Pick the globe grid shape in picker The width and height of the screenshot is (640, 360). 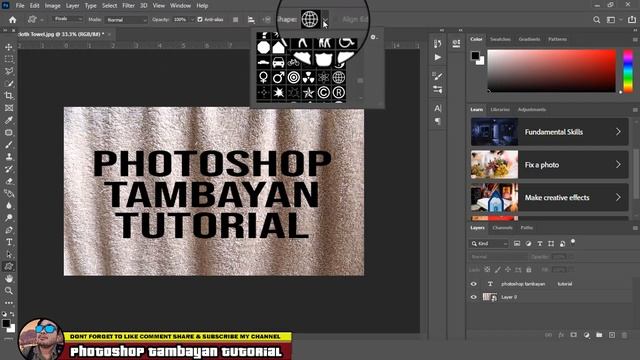pyautogui.click(x=339, y=78)
